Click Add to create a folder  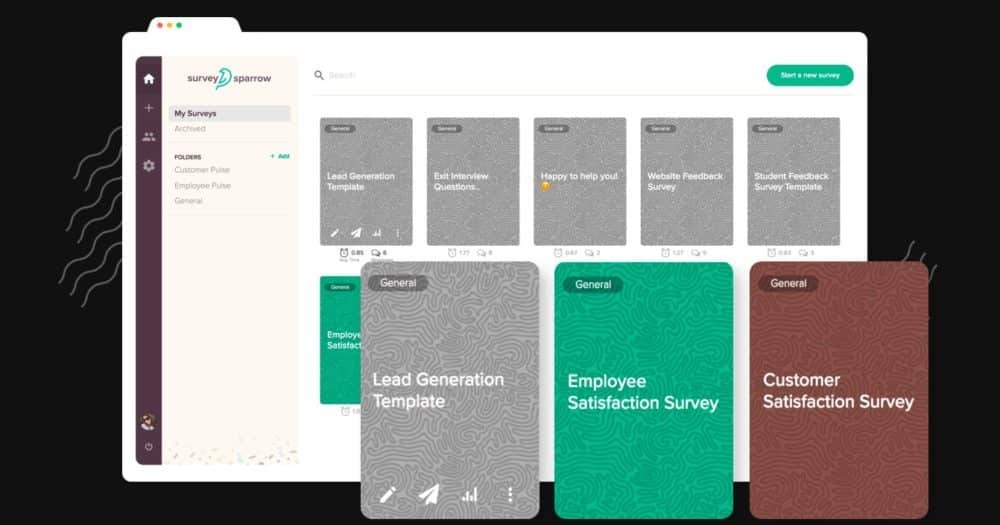point(281,156)
